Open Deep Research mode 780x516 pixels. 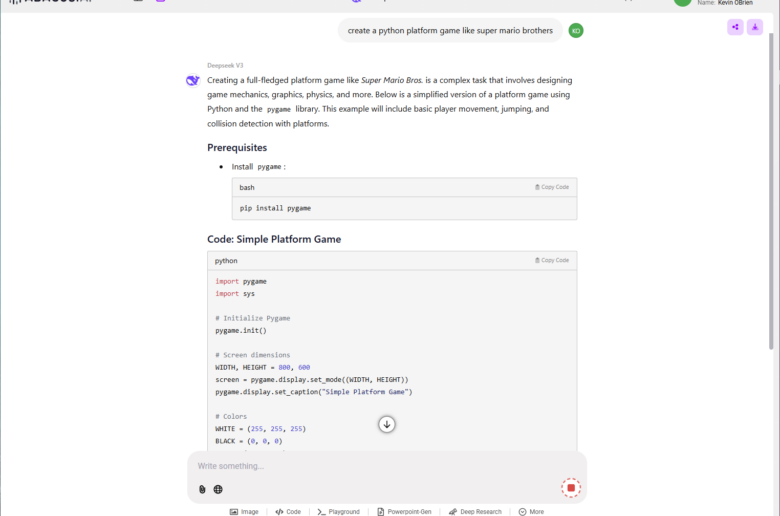(x=475, y=512)
